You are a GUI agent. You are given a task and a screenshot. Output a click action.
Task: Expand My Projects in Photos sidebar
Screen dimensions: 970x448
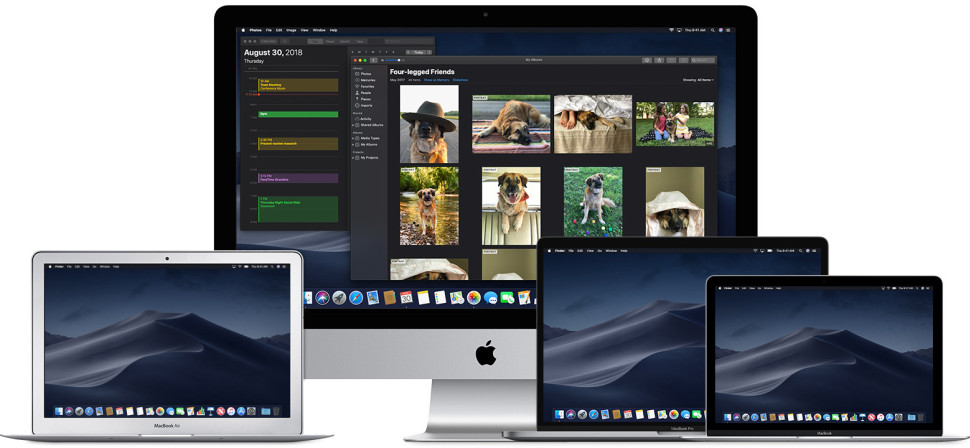point(353,157)
